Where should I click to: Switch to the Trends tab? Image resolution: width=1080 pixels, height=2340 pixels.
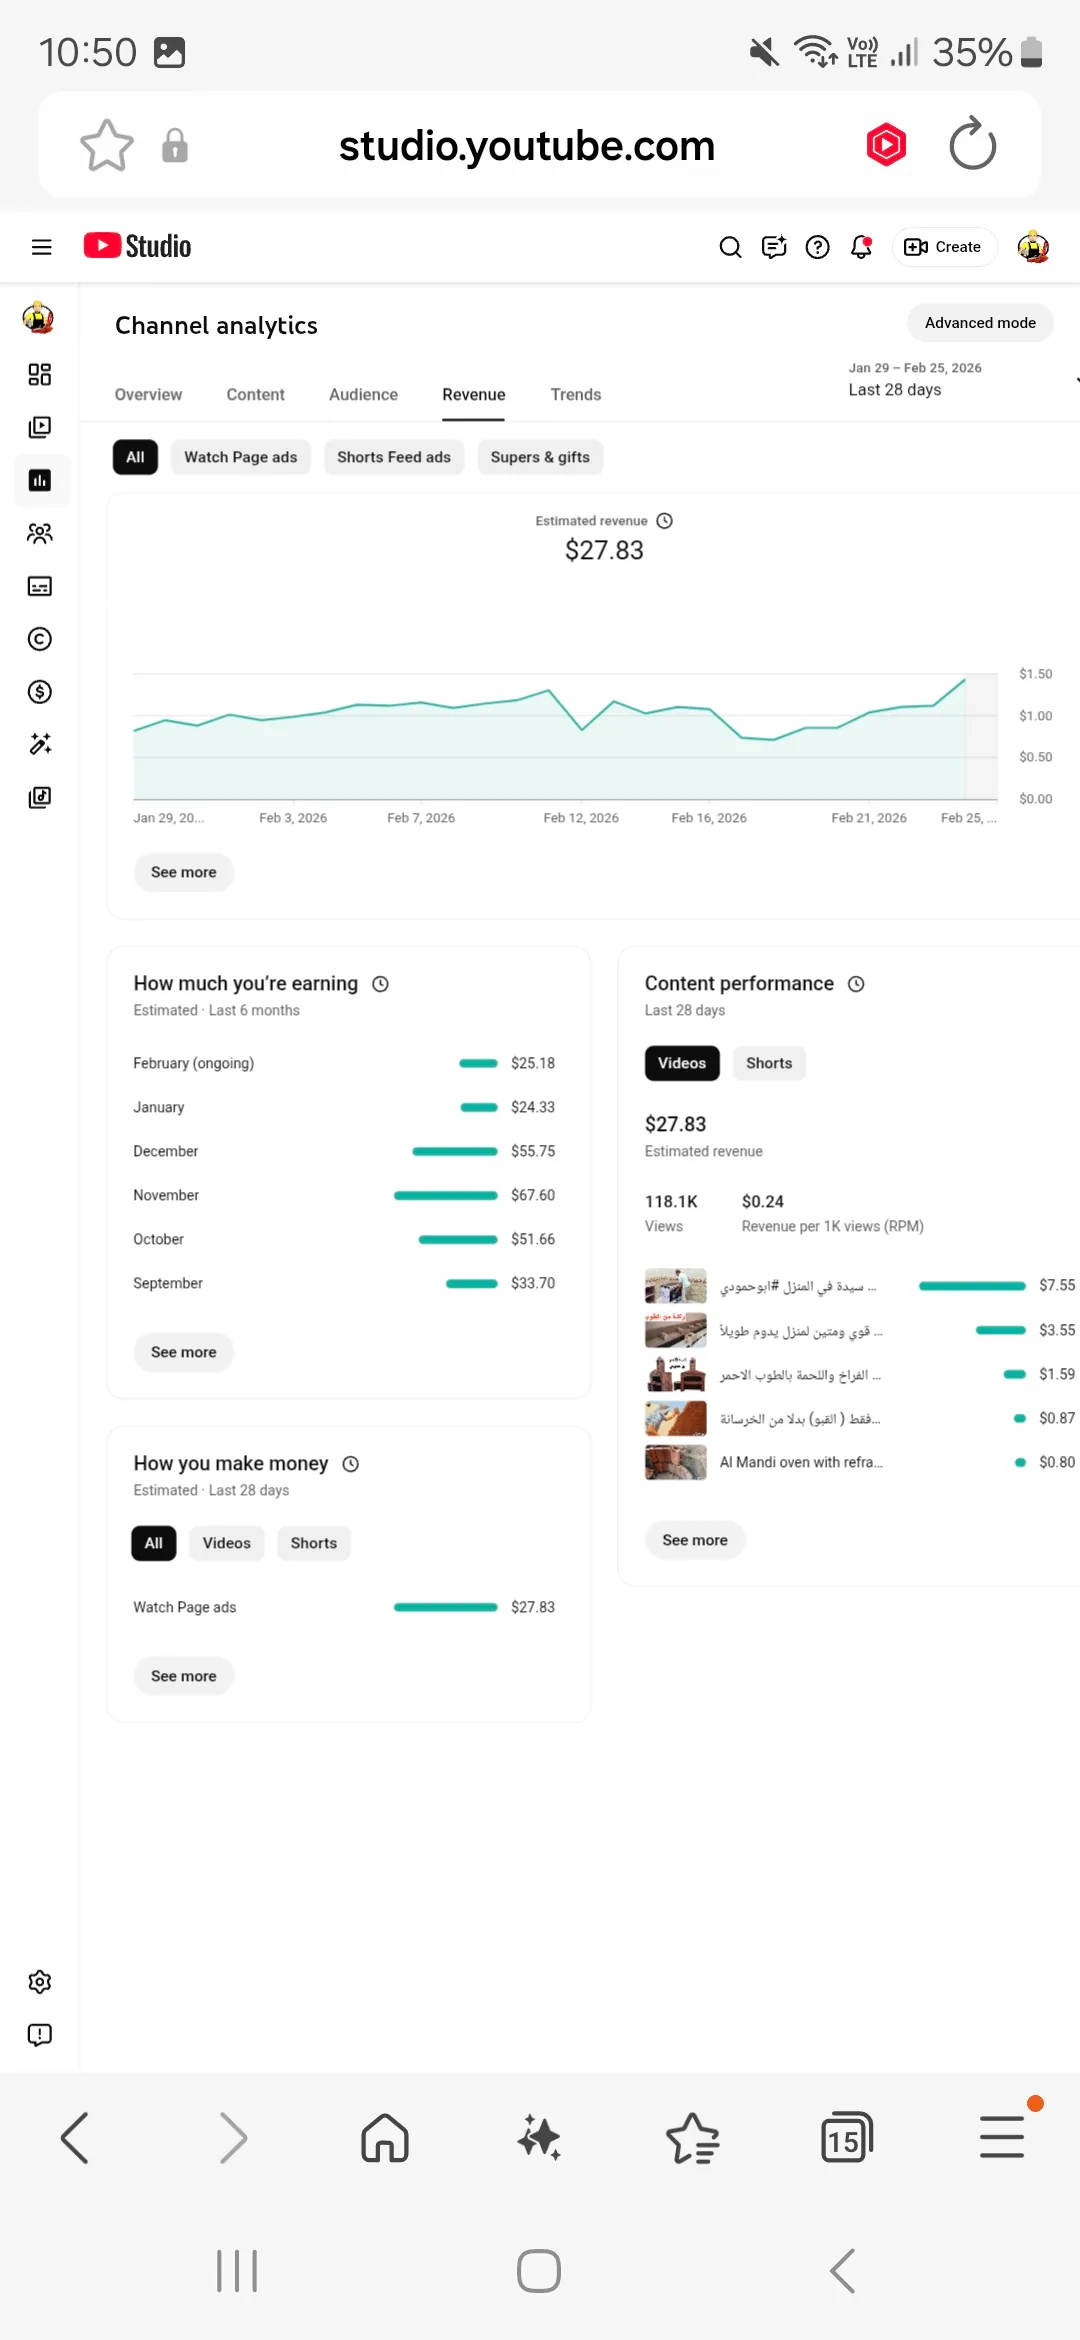tap(576, 395)
